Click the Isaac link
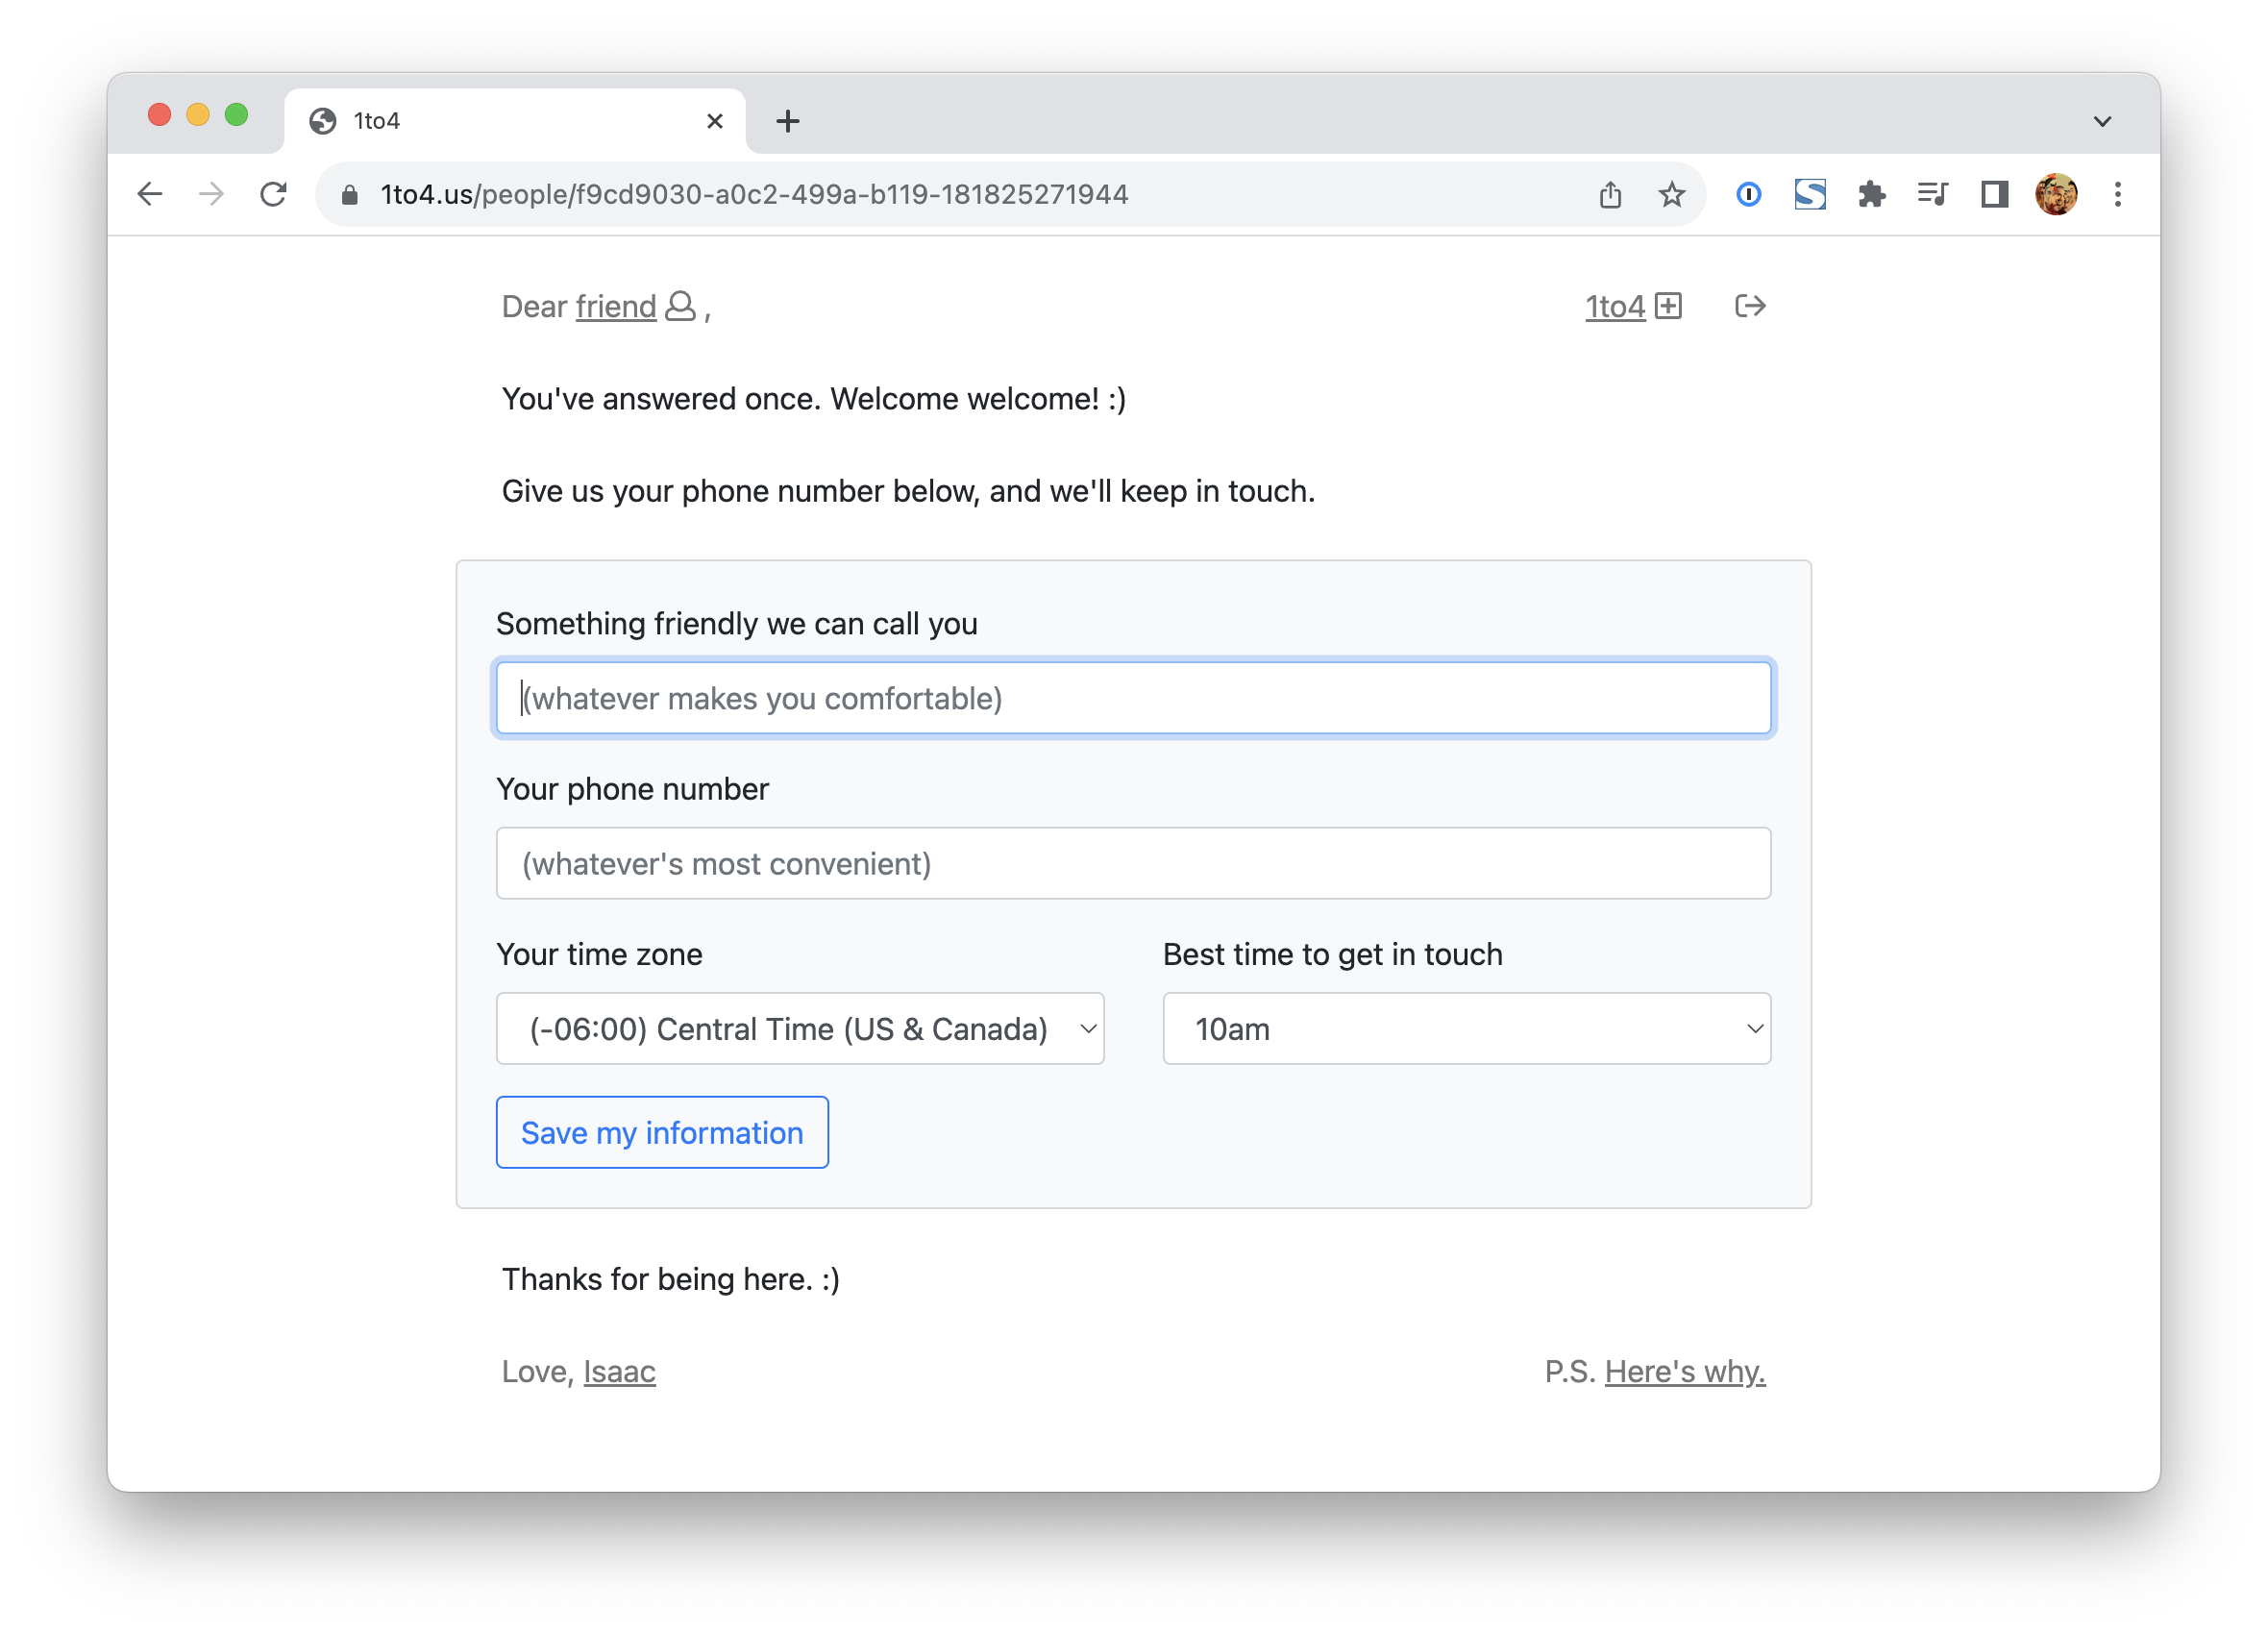This screenshot has width=2268, height=1634. click(619, 1371)
